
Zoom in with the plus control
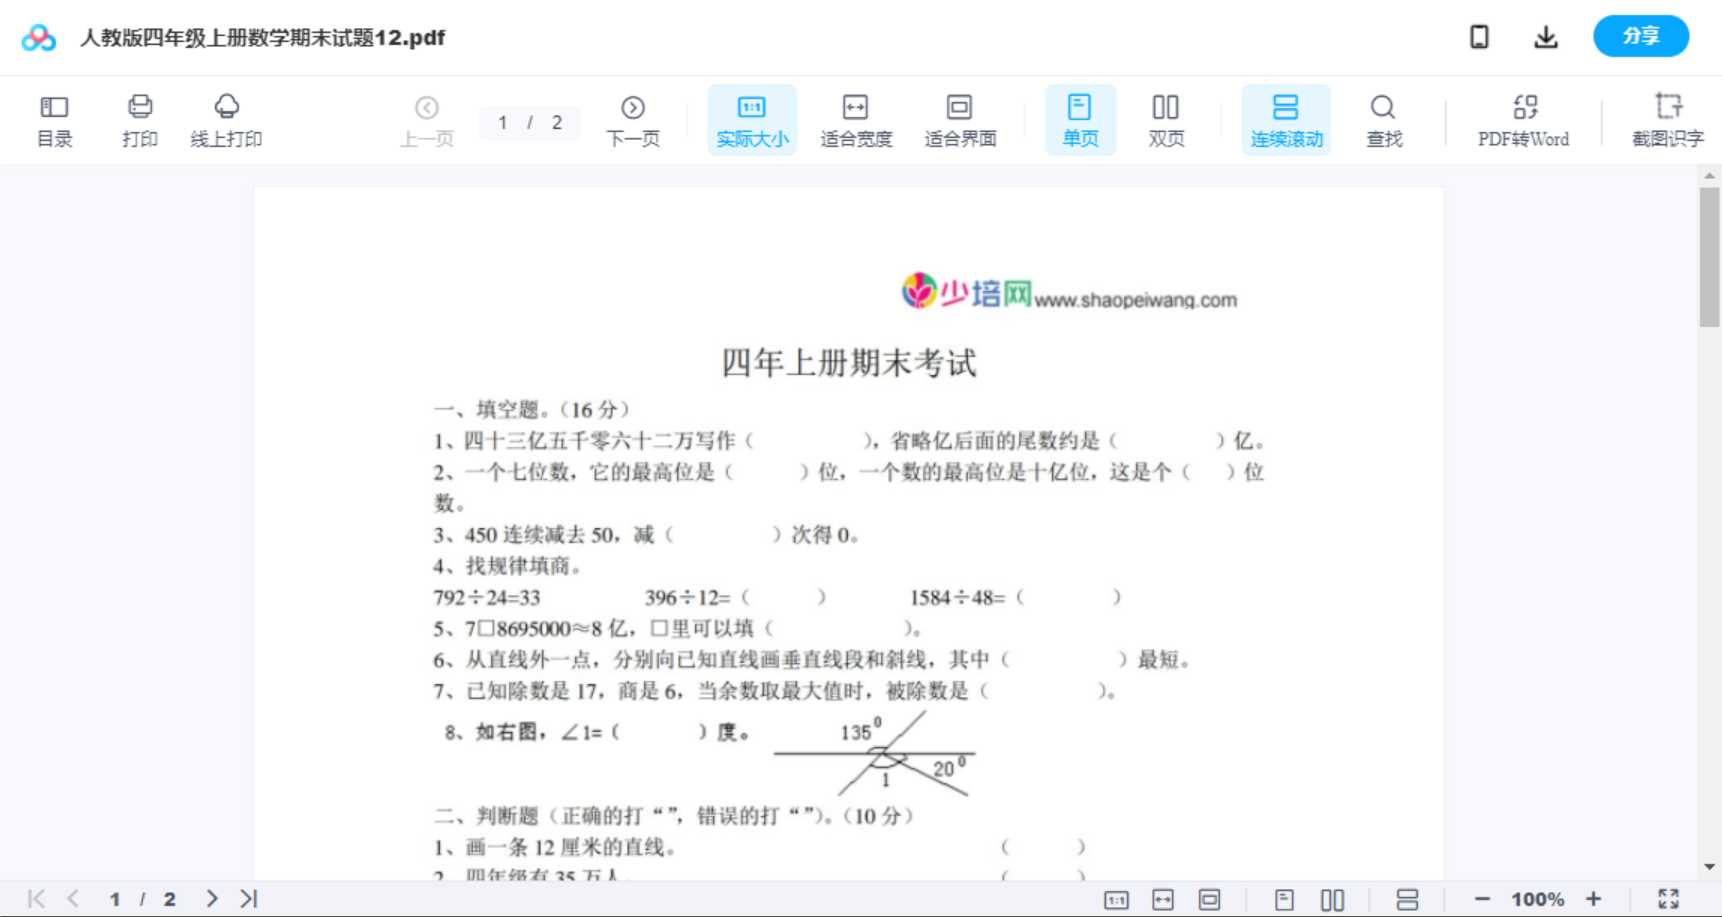(1594, 897)
